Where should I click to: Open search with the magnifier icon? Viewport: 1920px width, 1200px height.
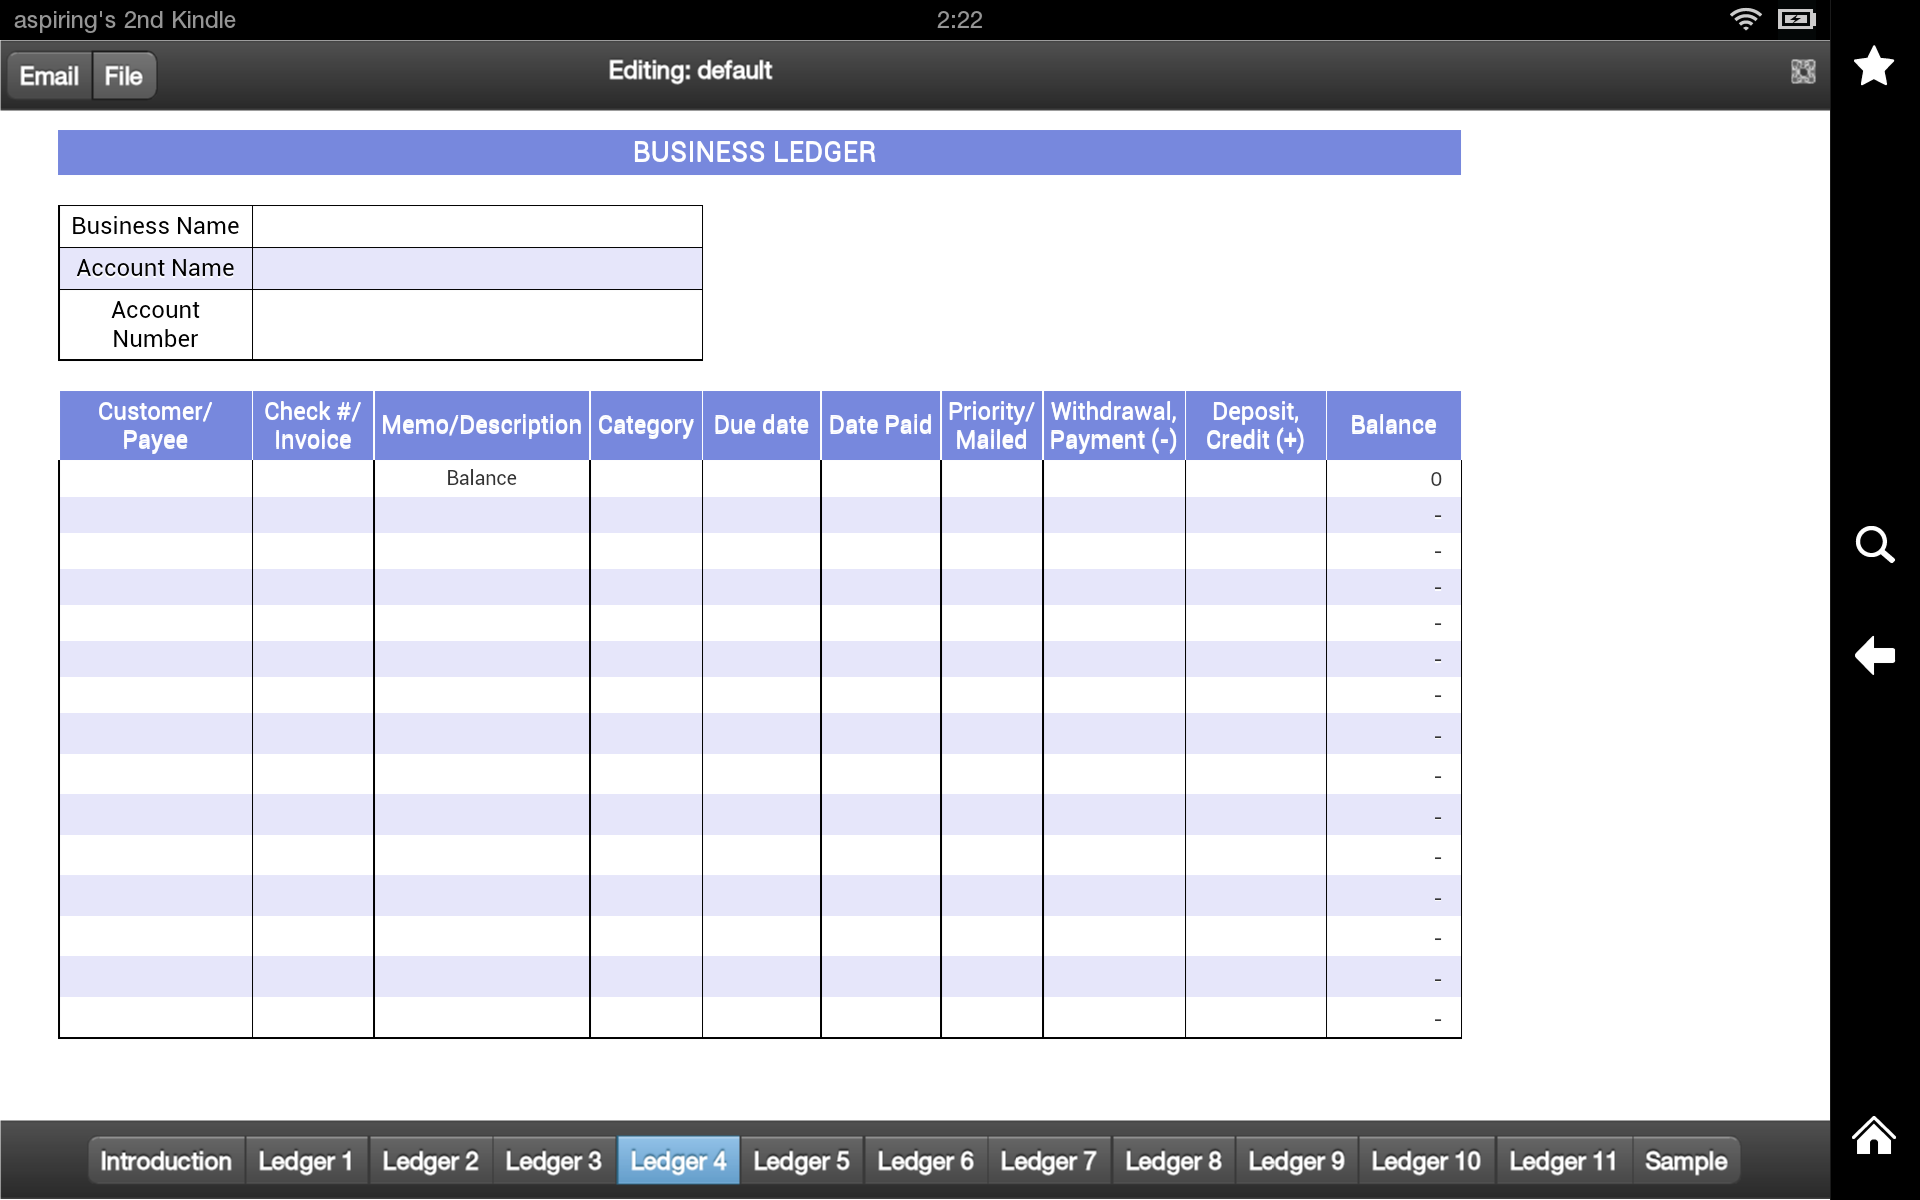tap(1874, 545)
